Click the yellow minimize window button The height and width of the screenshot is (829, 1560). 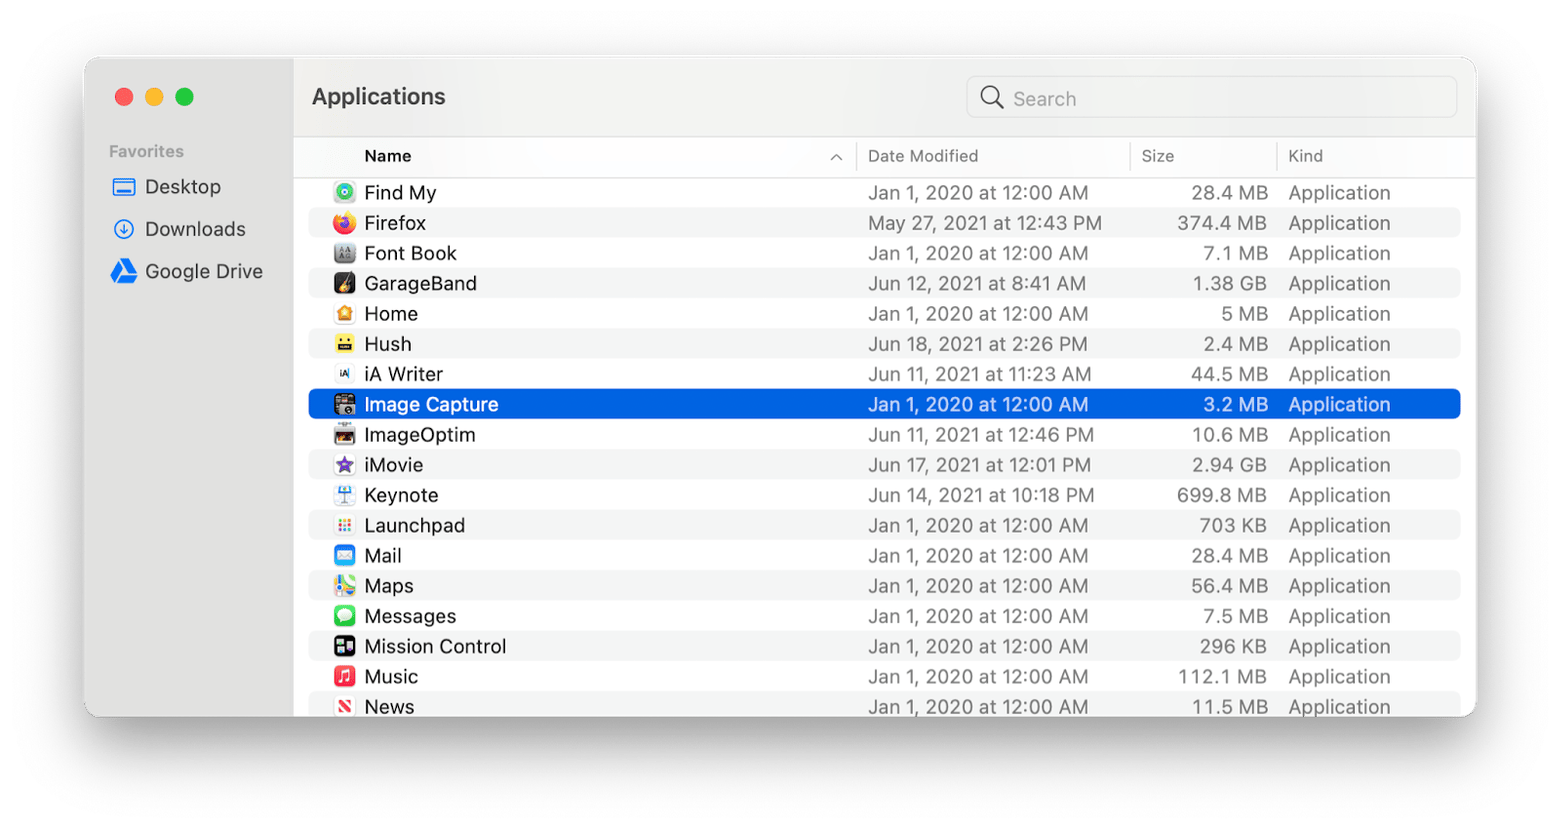tap(154, 97)
